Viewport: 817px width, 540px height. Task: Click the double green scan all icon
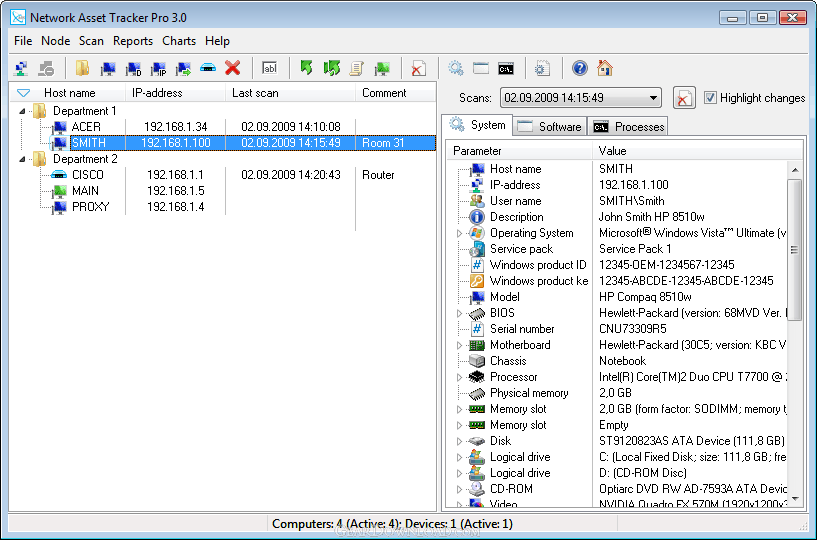331,68
